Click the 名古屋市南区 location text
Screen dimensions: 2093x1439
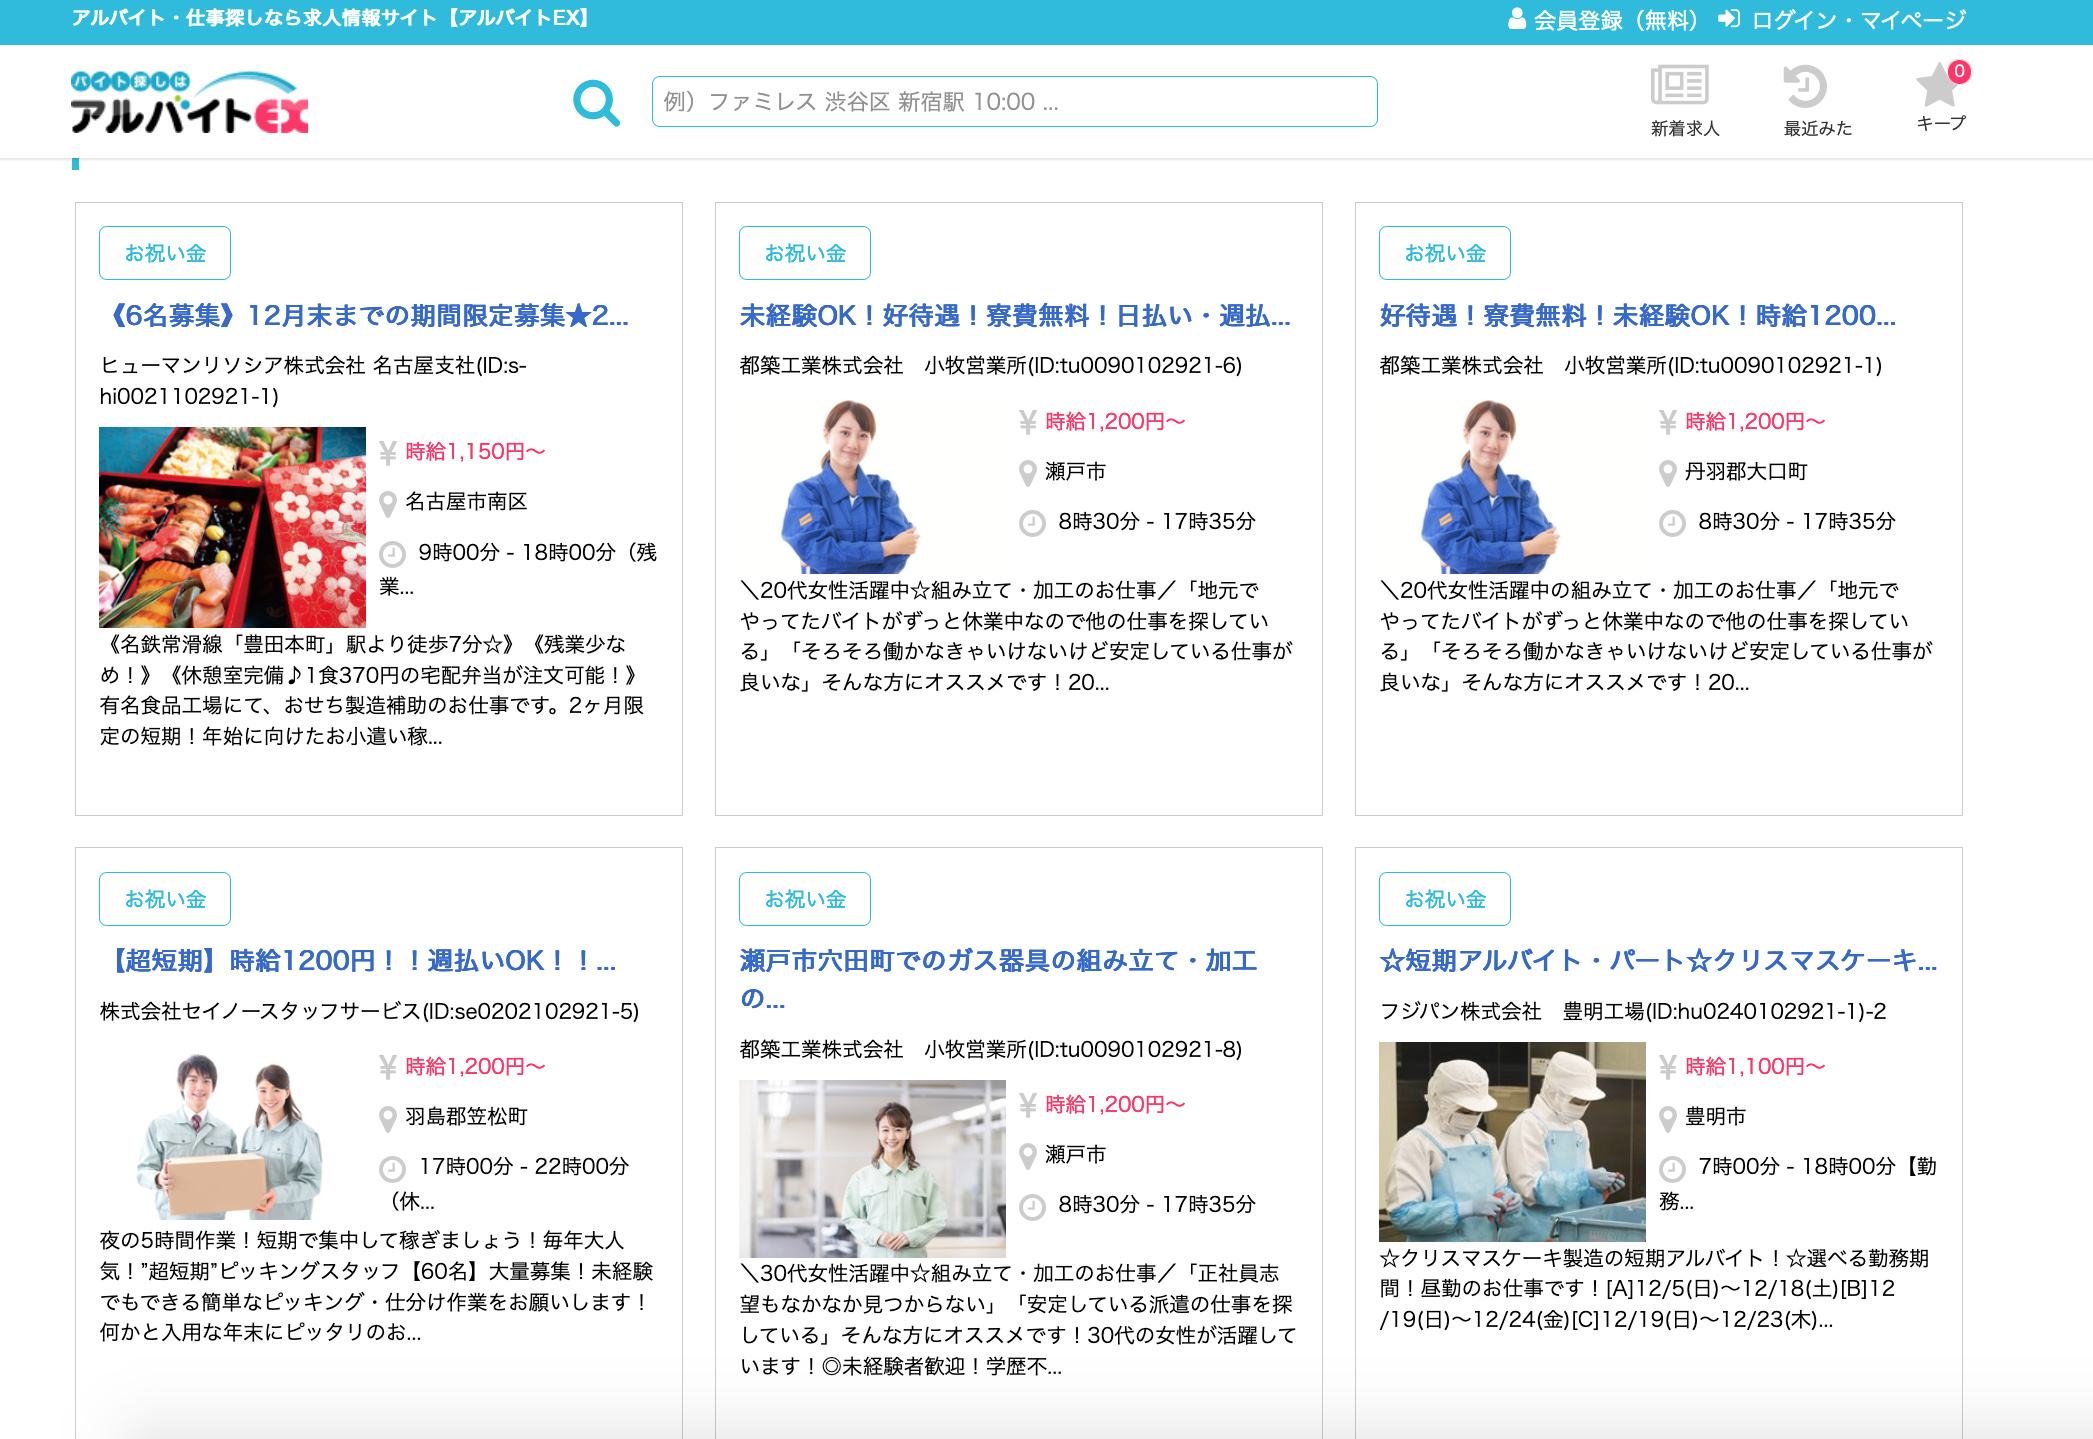[466, 502]
